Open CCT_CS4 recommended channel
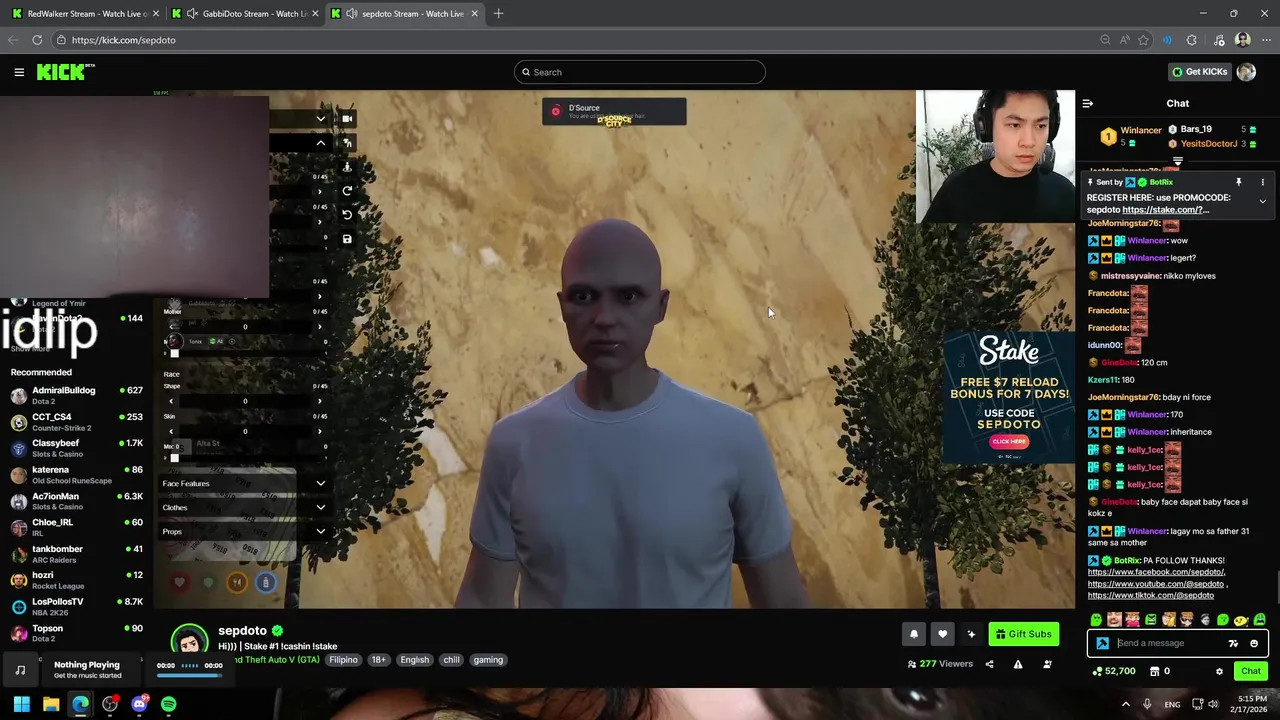Image resolution: width=1280 pixels, height=720 pixels. pyautogui.click(x=77, y=422)
